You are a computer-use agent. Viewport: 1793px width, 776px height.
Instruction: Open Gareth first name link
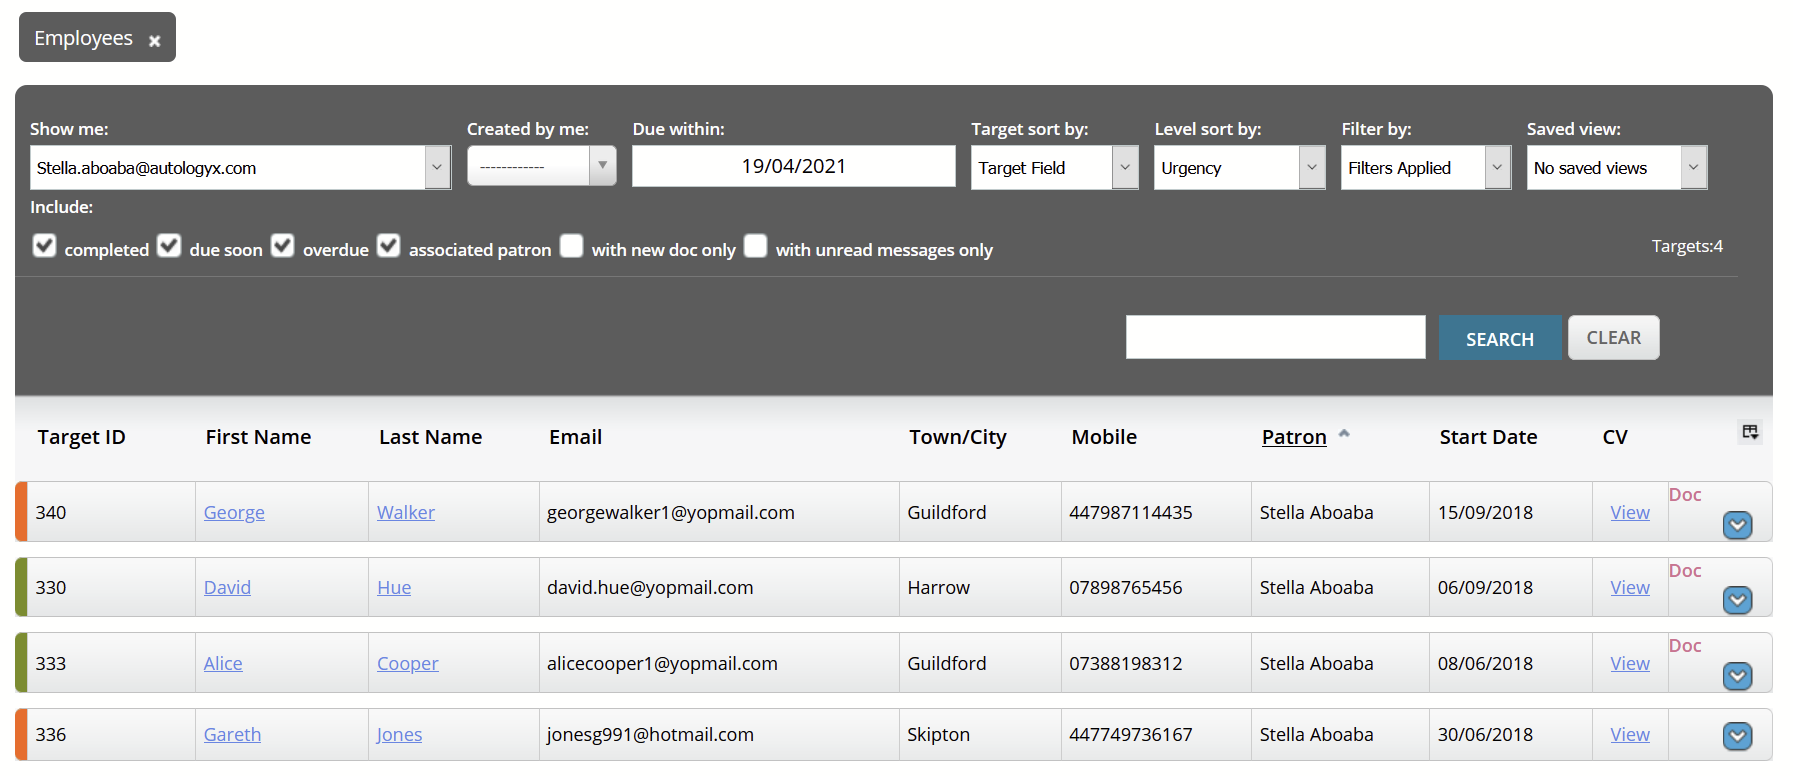click(x=232, y=734)
